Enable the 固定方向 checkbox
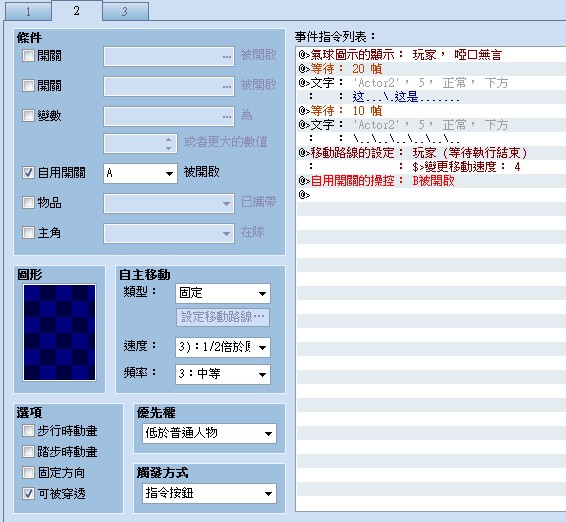 coord(28,472)
